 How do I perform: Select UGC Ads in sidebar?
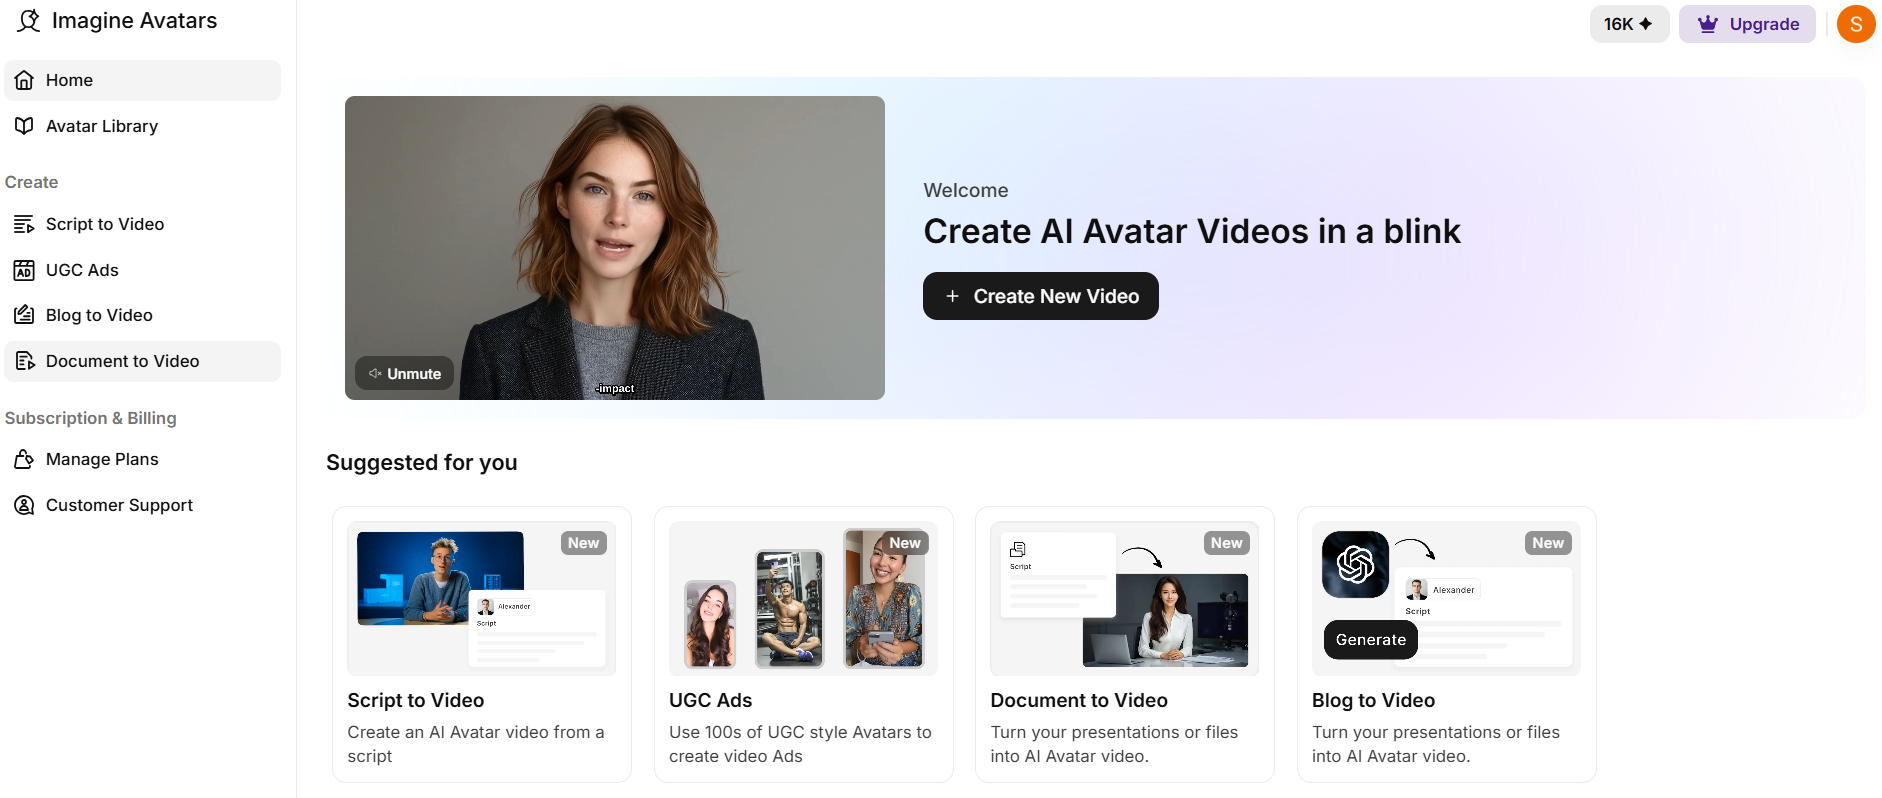(x=143, y=270)
